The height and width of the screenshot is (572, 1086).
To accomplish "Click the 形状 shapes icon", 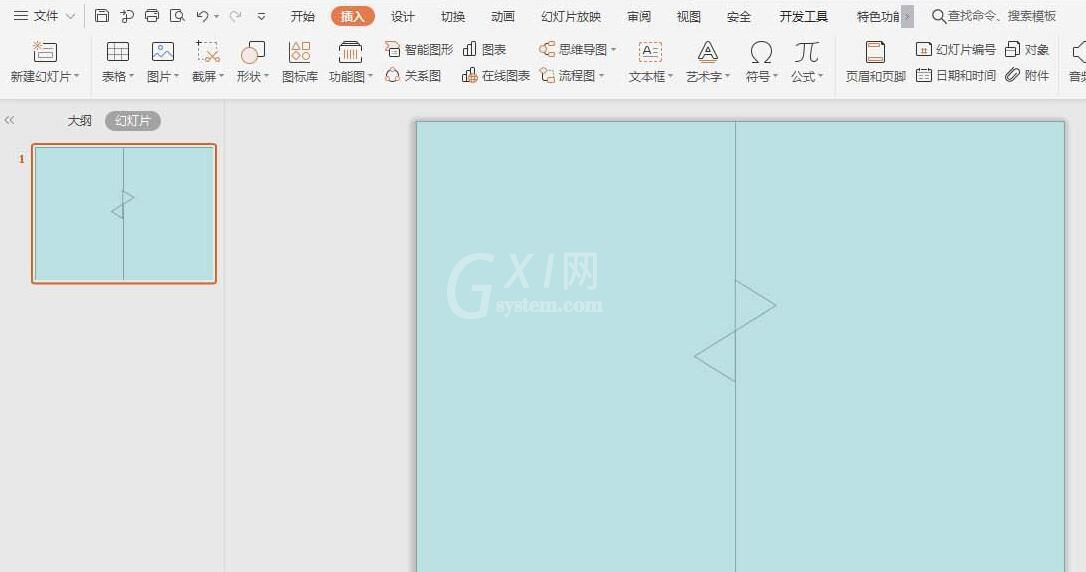I will [x=253, y=51].
